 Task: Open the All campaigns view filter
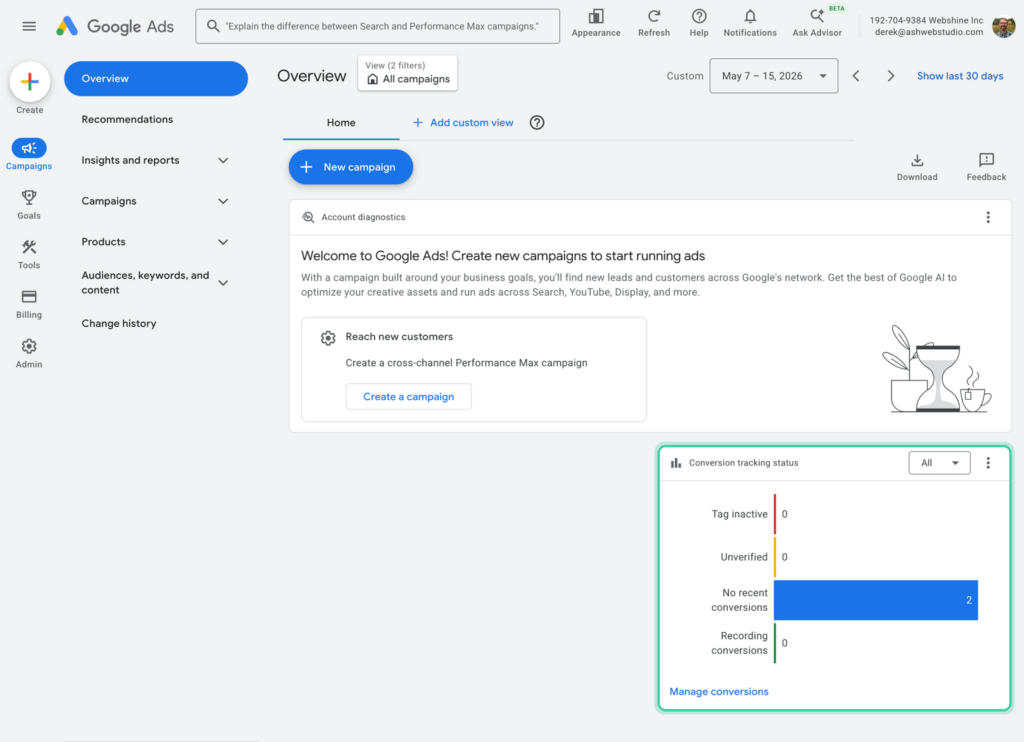coord(408,73)
